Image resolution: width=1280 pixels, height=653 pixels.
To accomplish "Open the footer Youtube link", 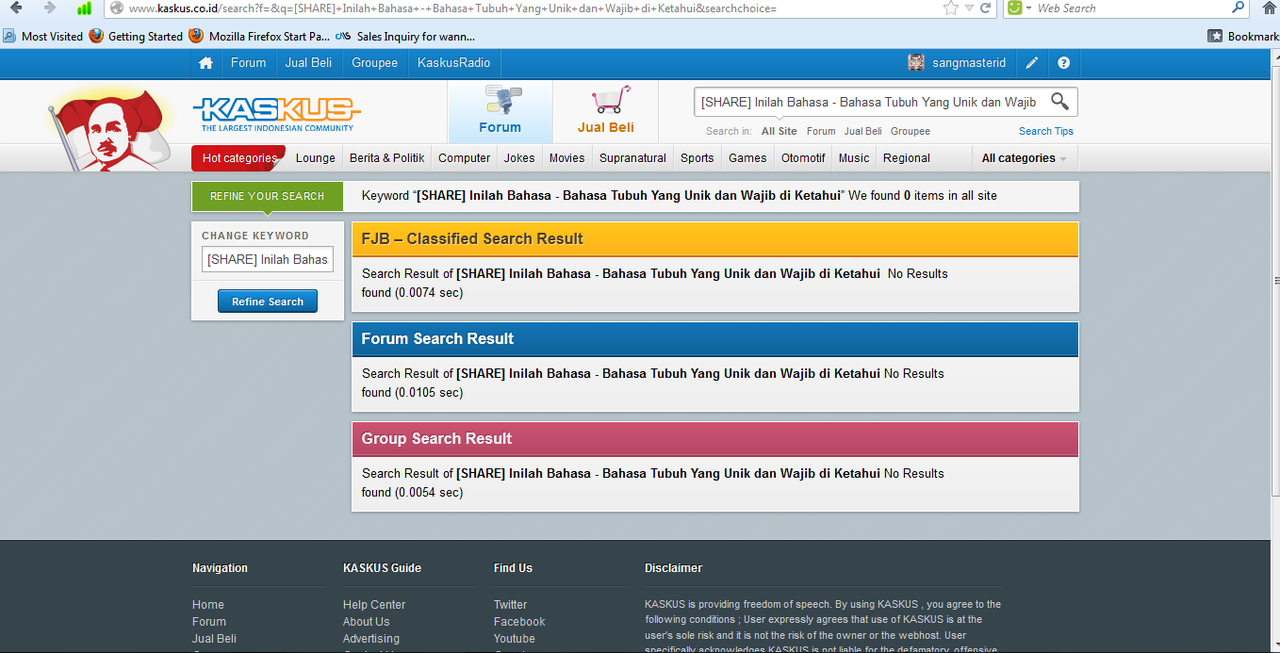I will pyautogui.click(x=514, y=639).
